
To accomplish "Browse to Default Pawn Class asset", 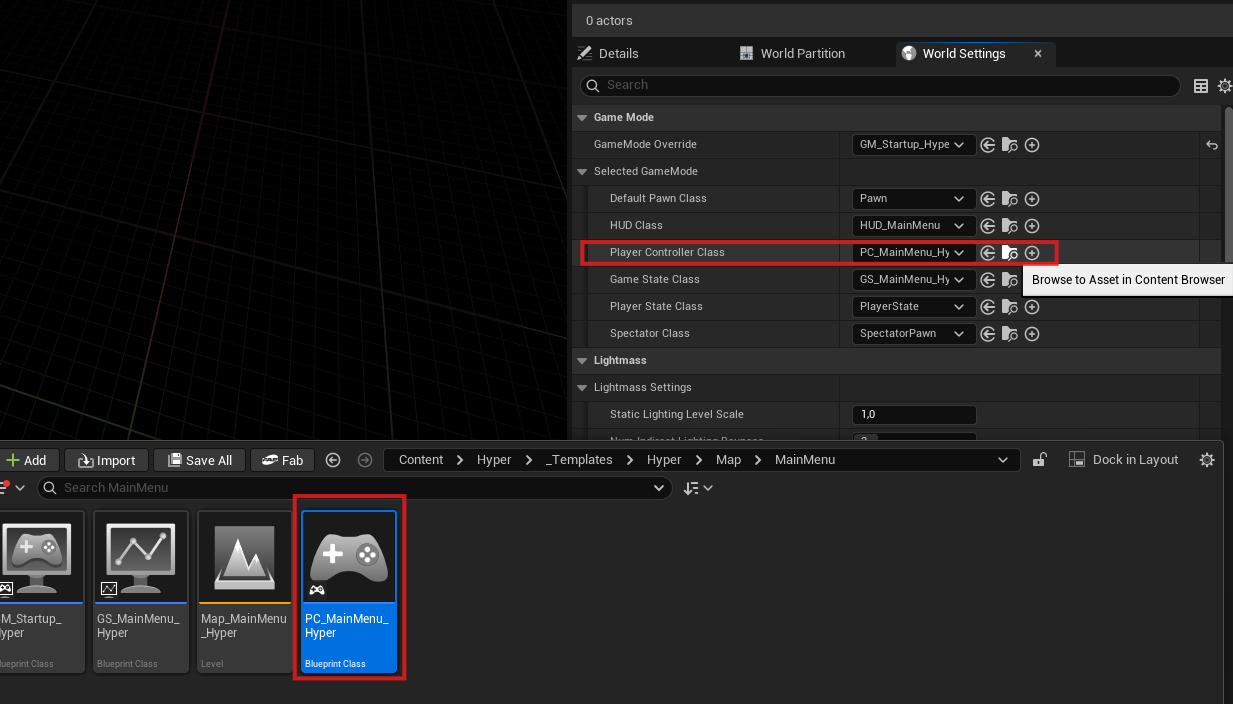I will [x=1010, y=199].
